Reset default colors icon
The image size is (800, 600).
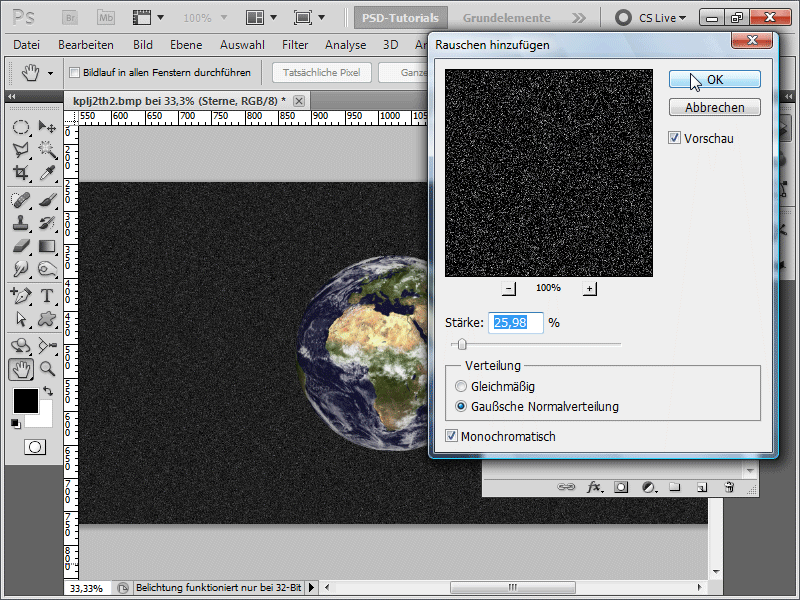click(16, 423)
